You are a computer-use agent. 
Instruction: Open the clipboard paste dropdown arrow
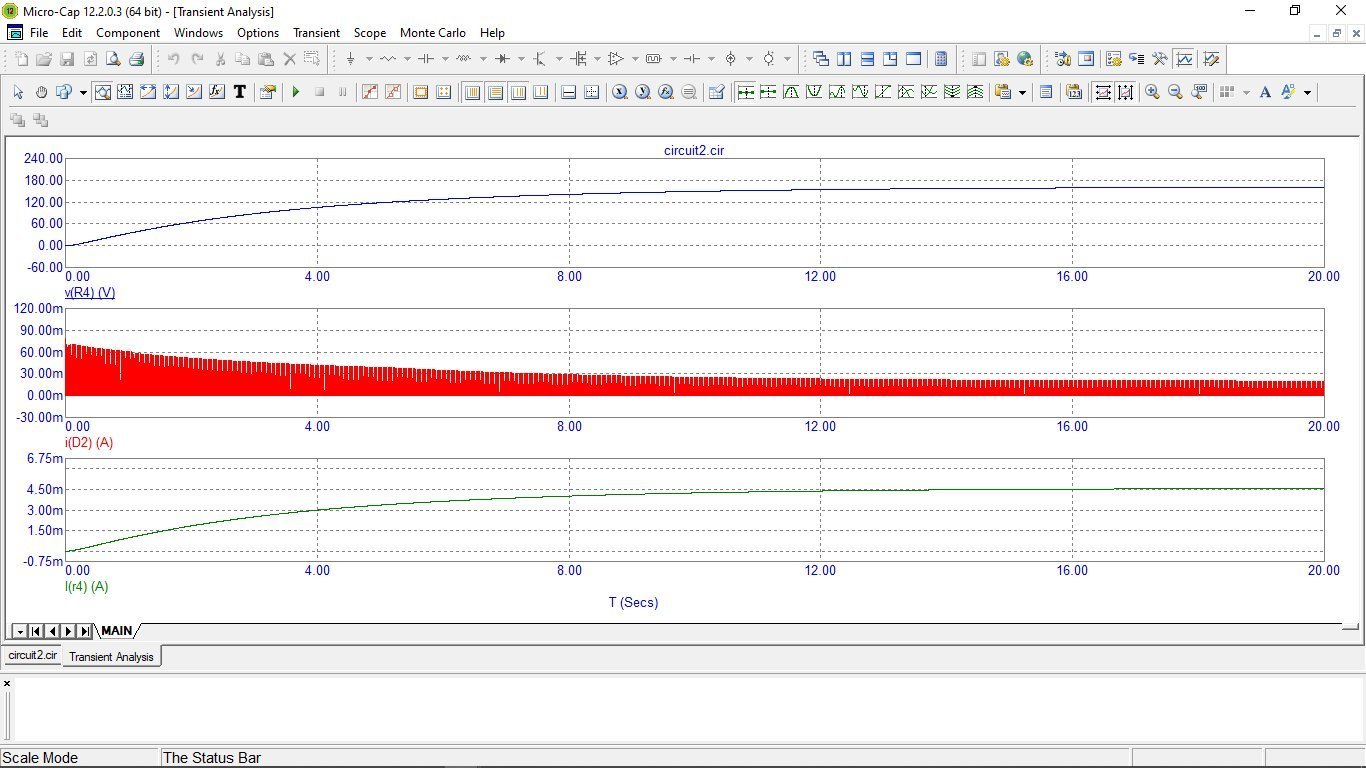click(x=1022, y=92)
